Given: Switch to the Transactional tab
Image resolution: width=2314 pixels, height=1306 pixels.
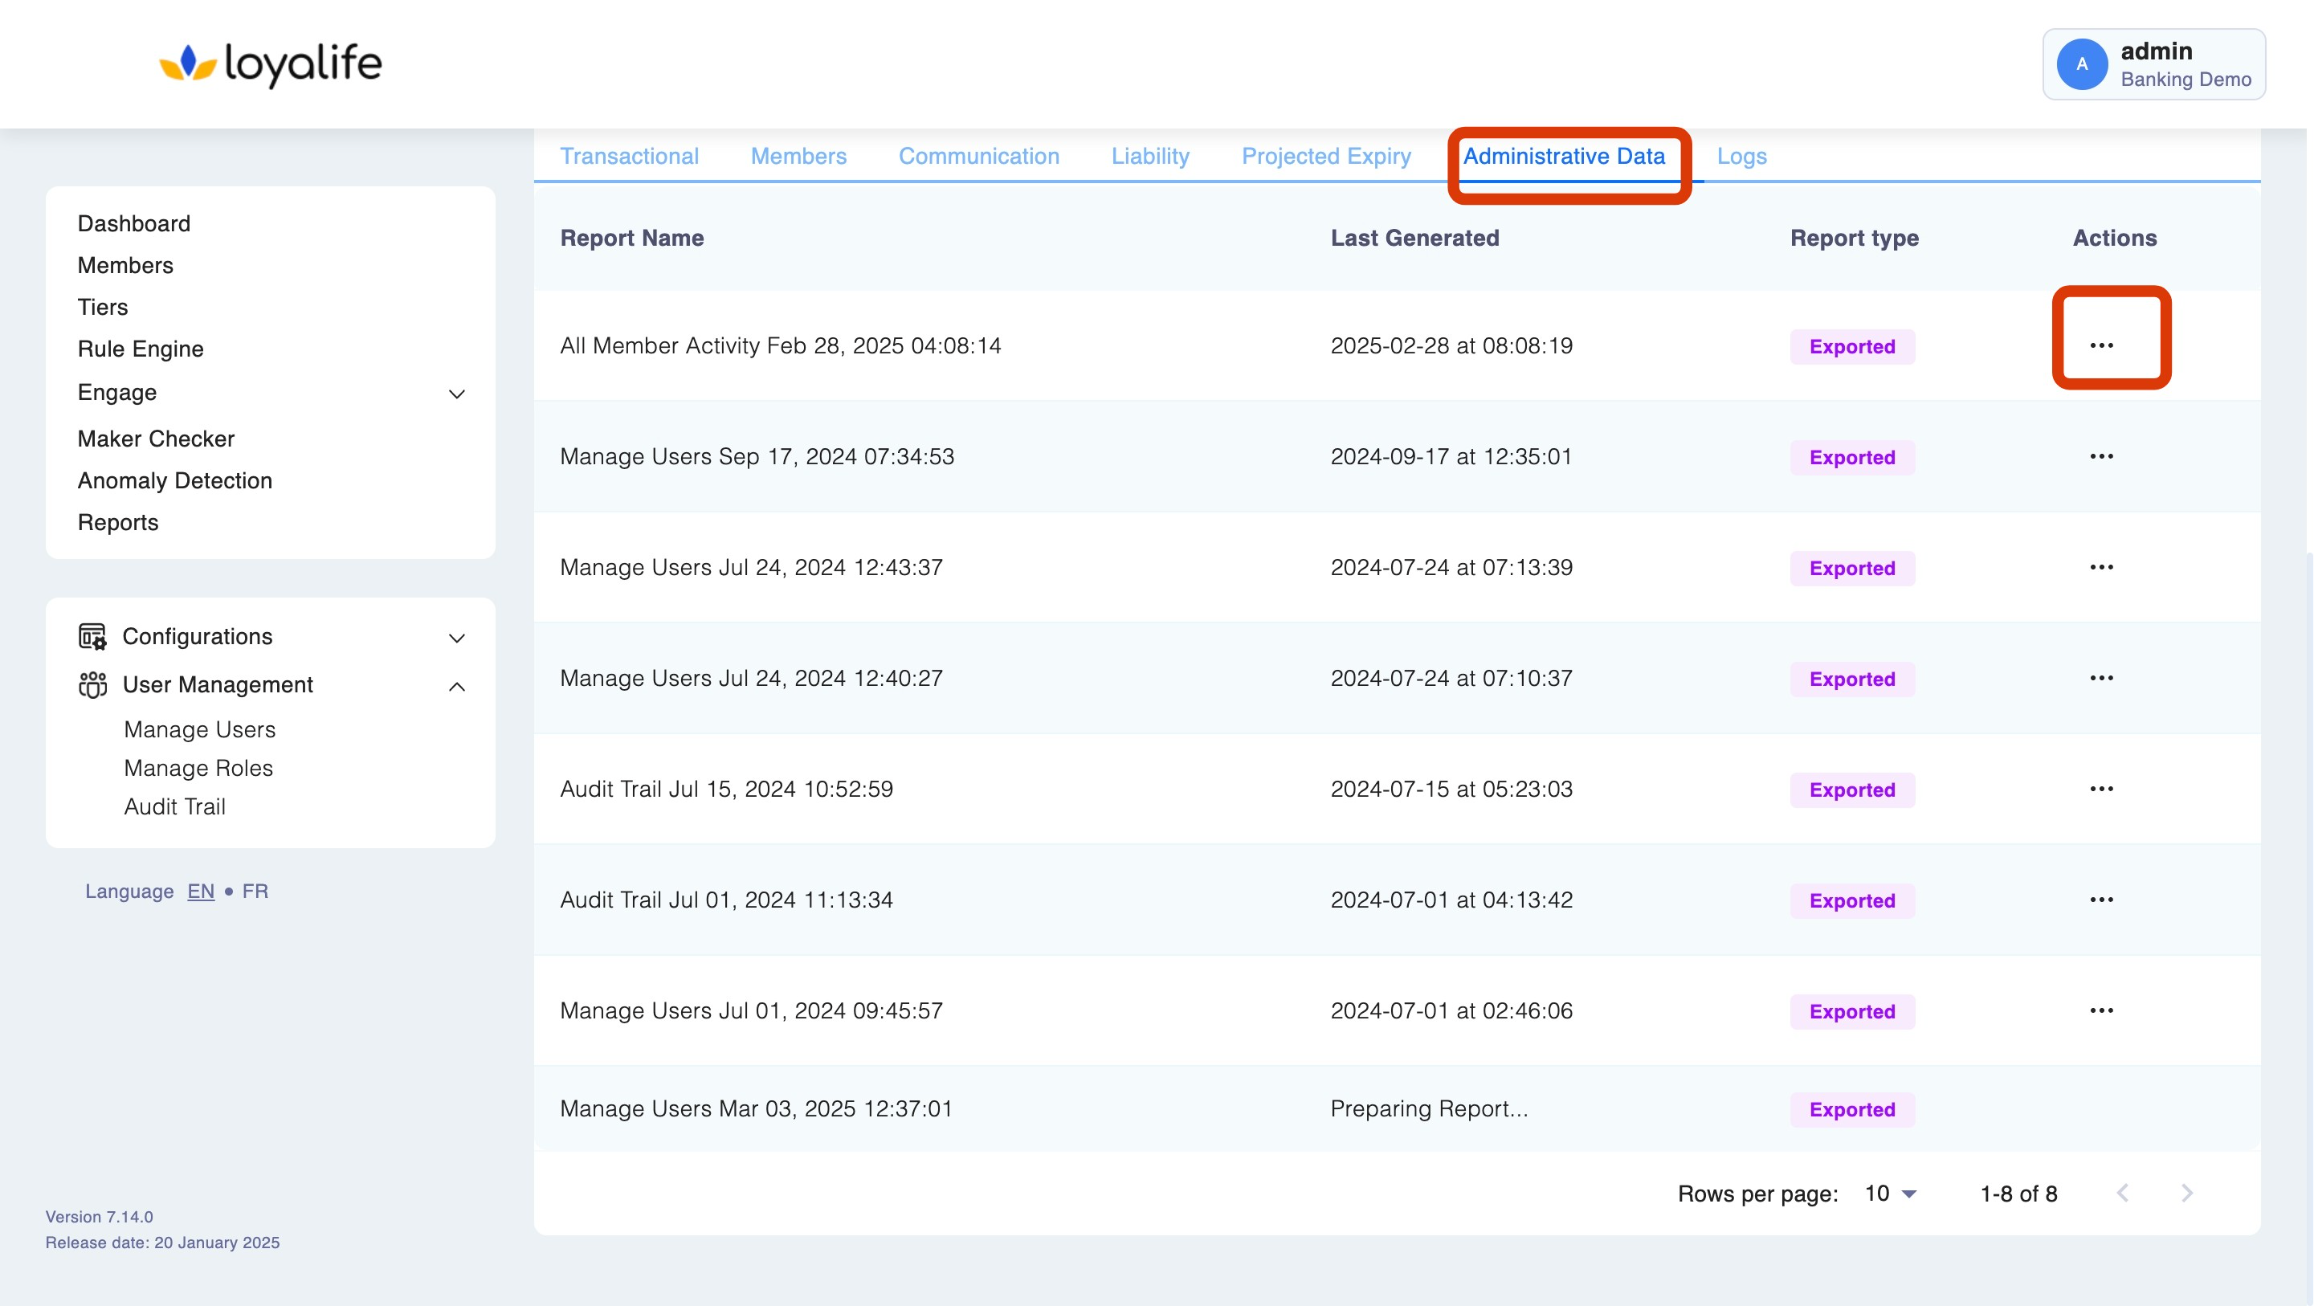Looking at the screenshot, I should click(629, 156).
